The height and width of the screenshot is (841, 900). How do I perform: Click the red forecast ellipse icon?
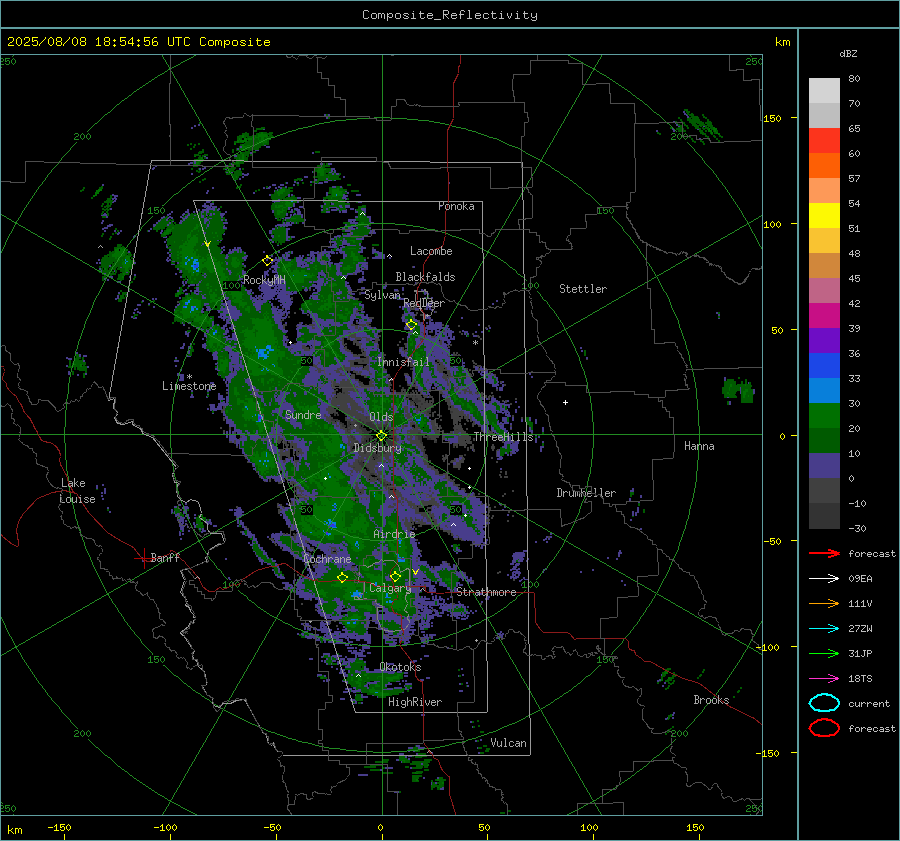tap(824, 728)
